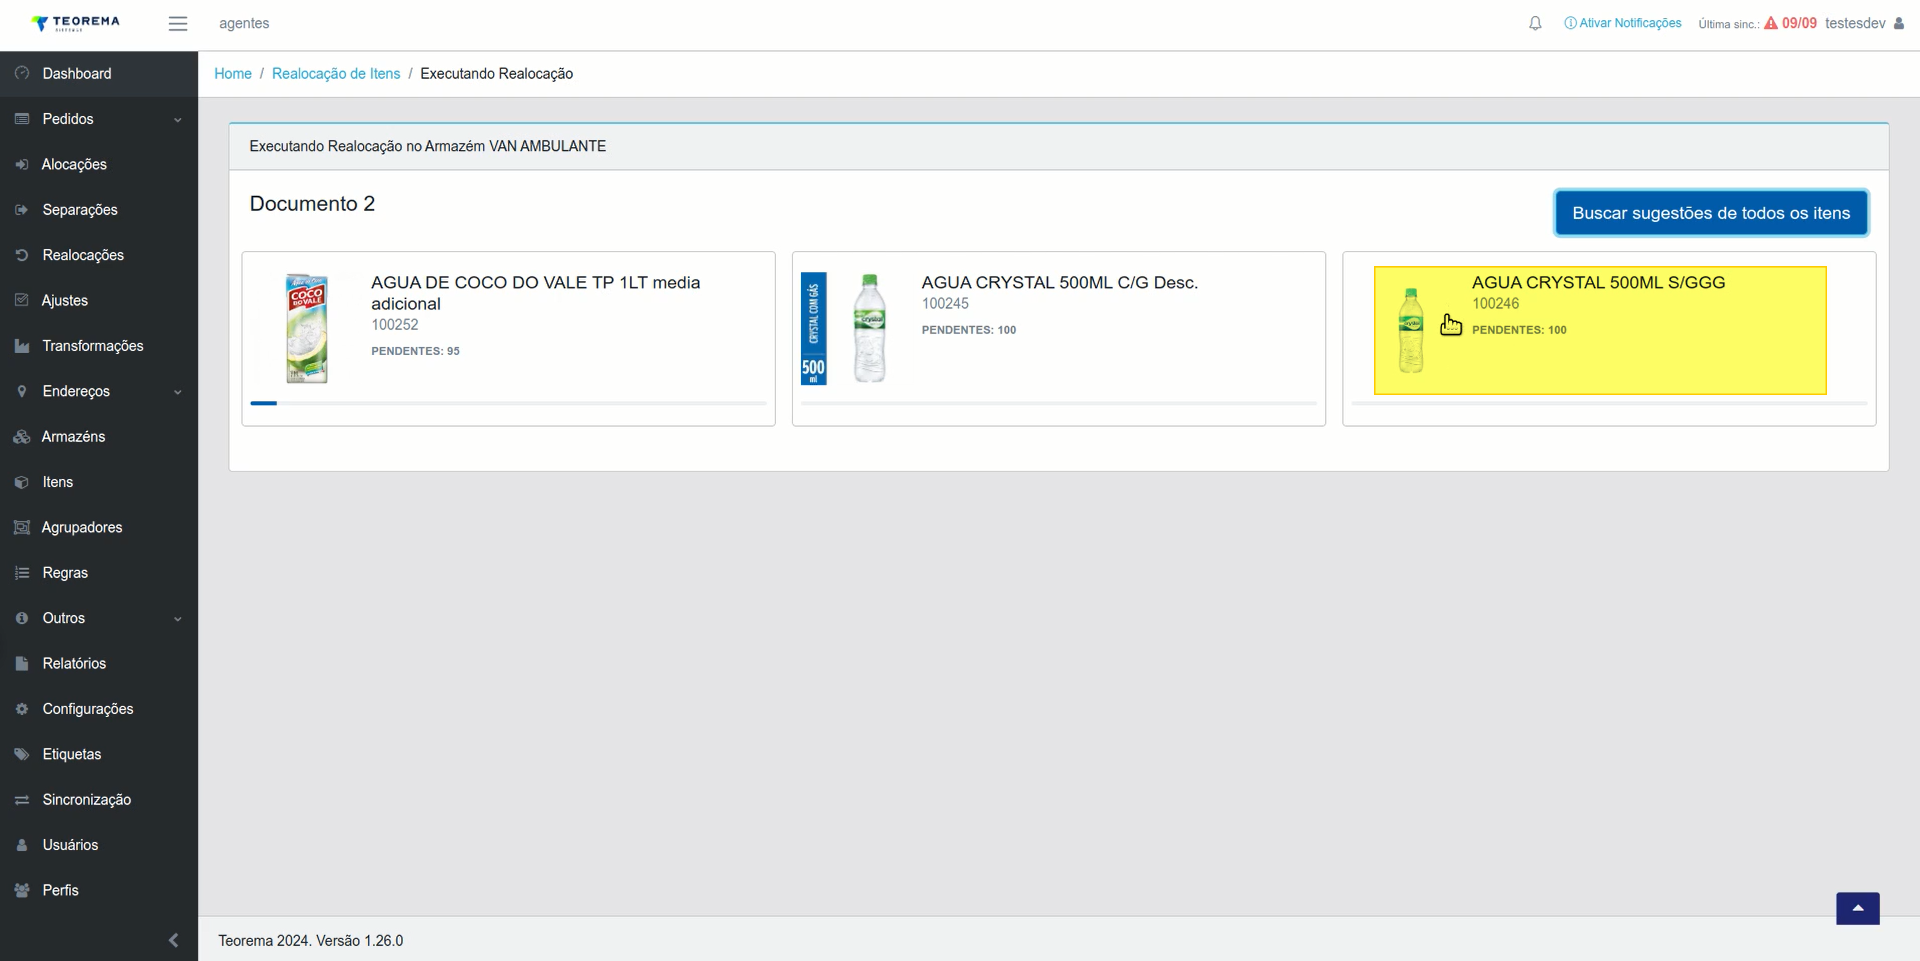
Task: Click the Relatórios file icon
Action: pos(22,664)
